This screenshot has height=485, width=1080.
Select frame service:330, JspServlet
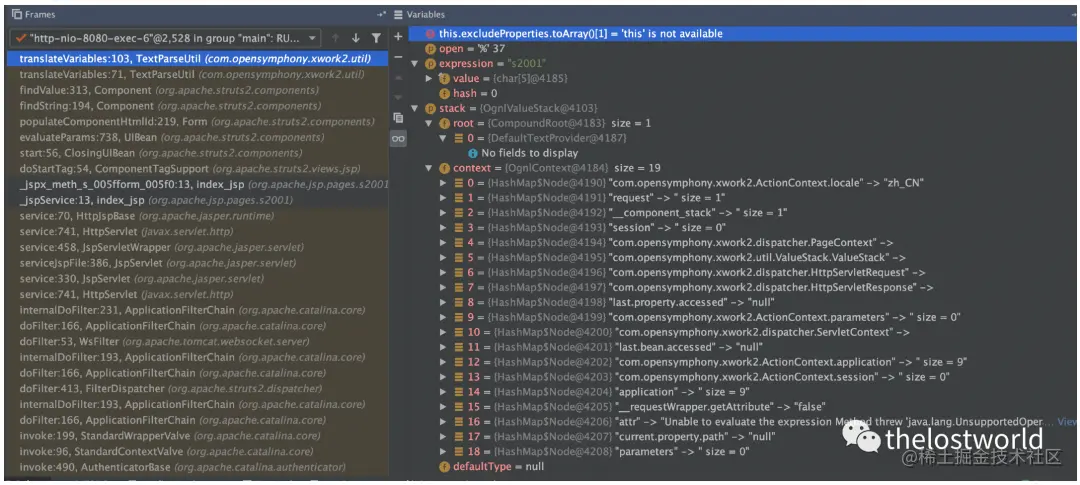pos(198,279)
